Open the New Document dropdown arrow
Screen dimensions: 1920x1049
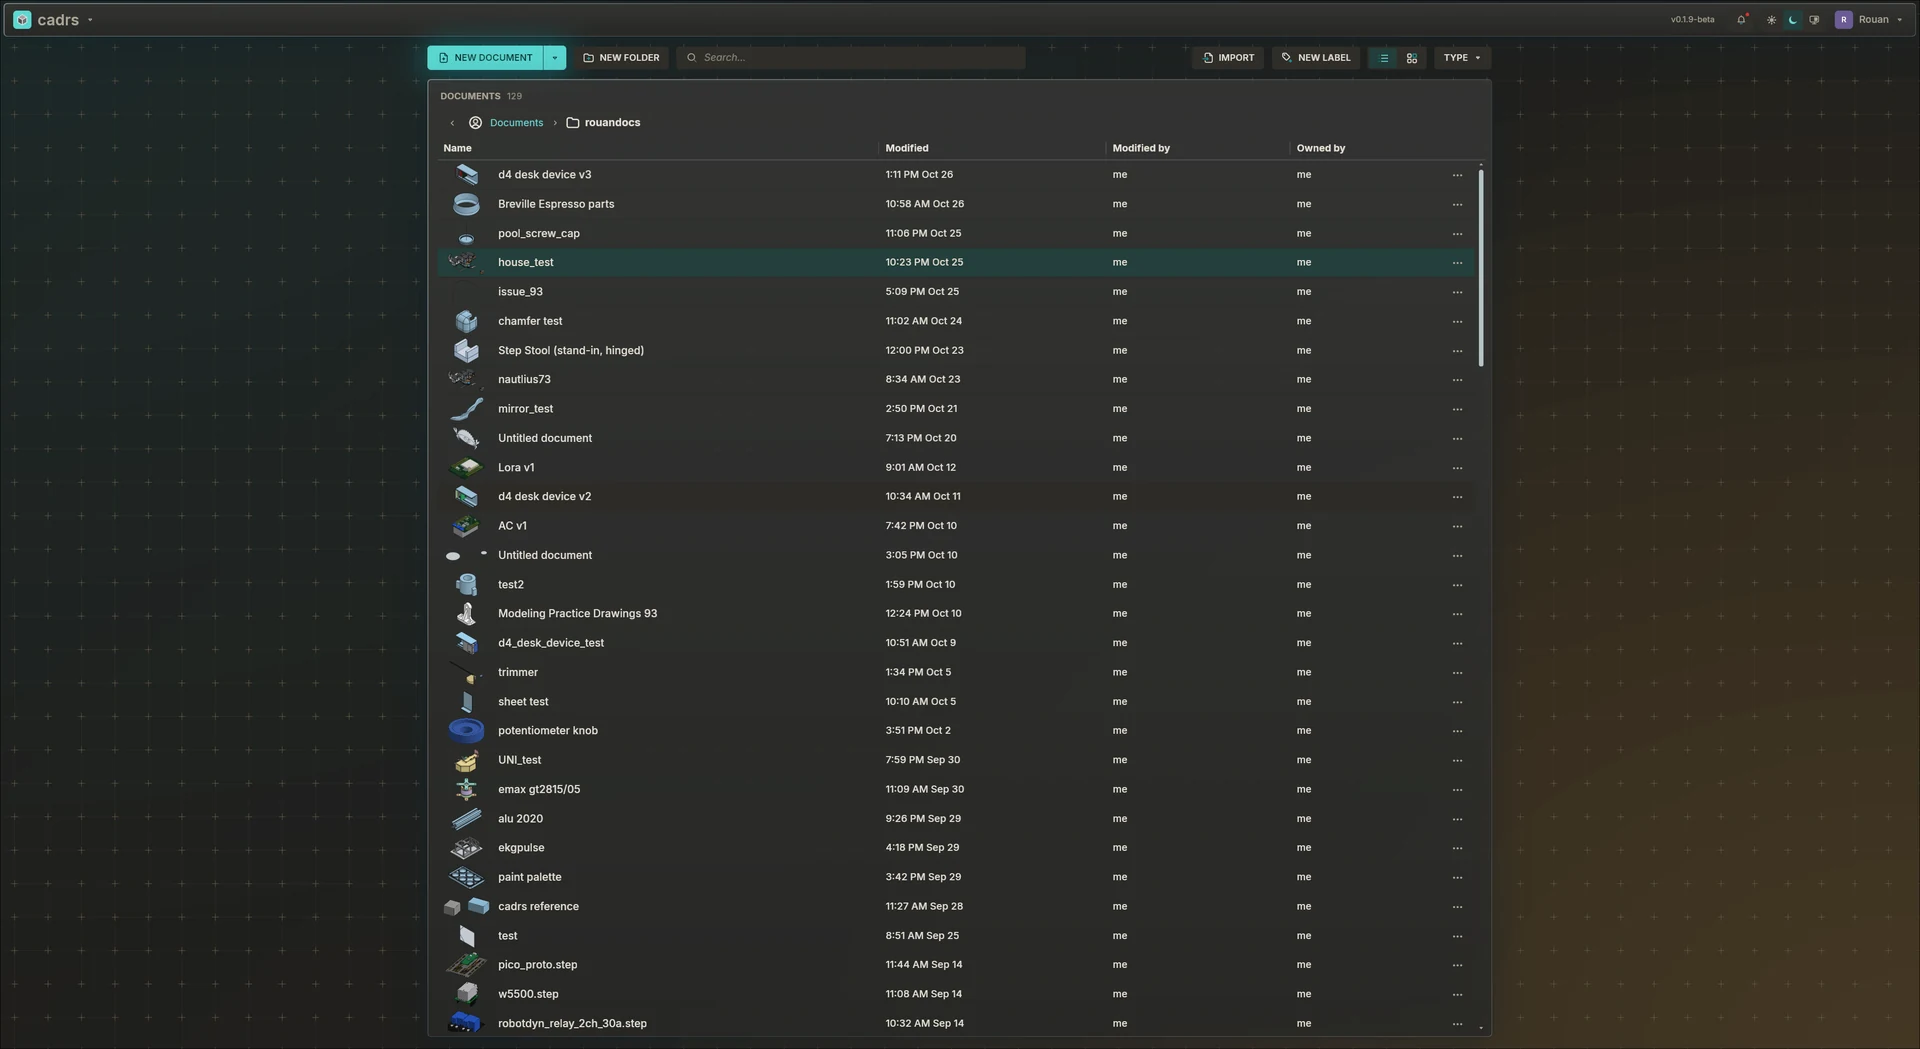click(555, 58)
